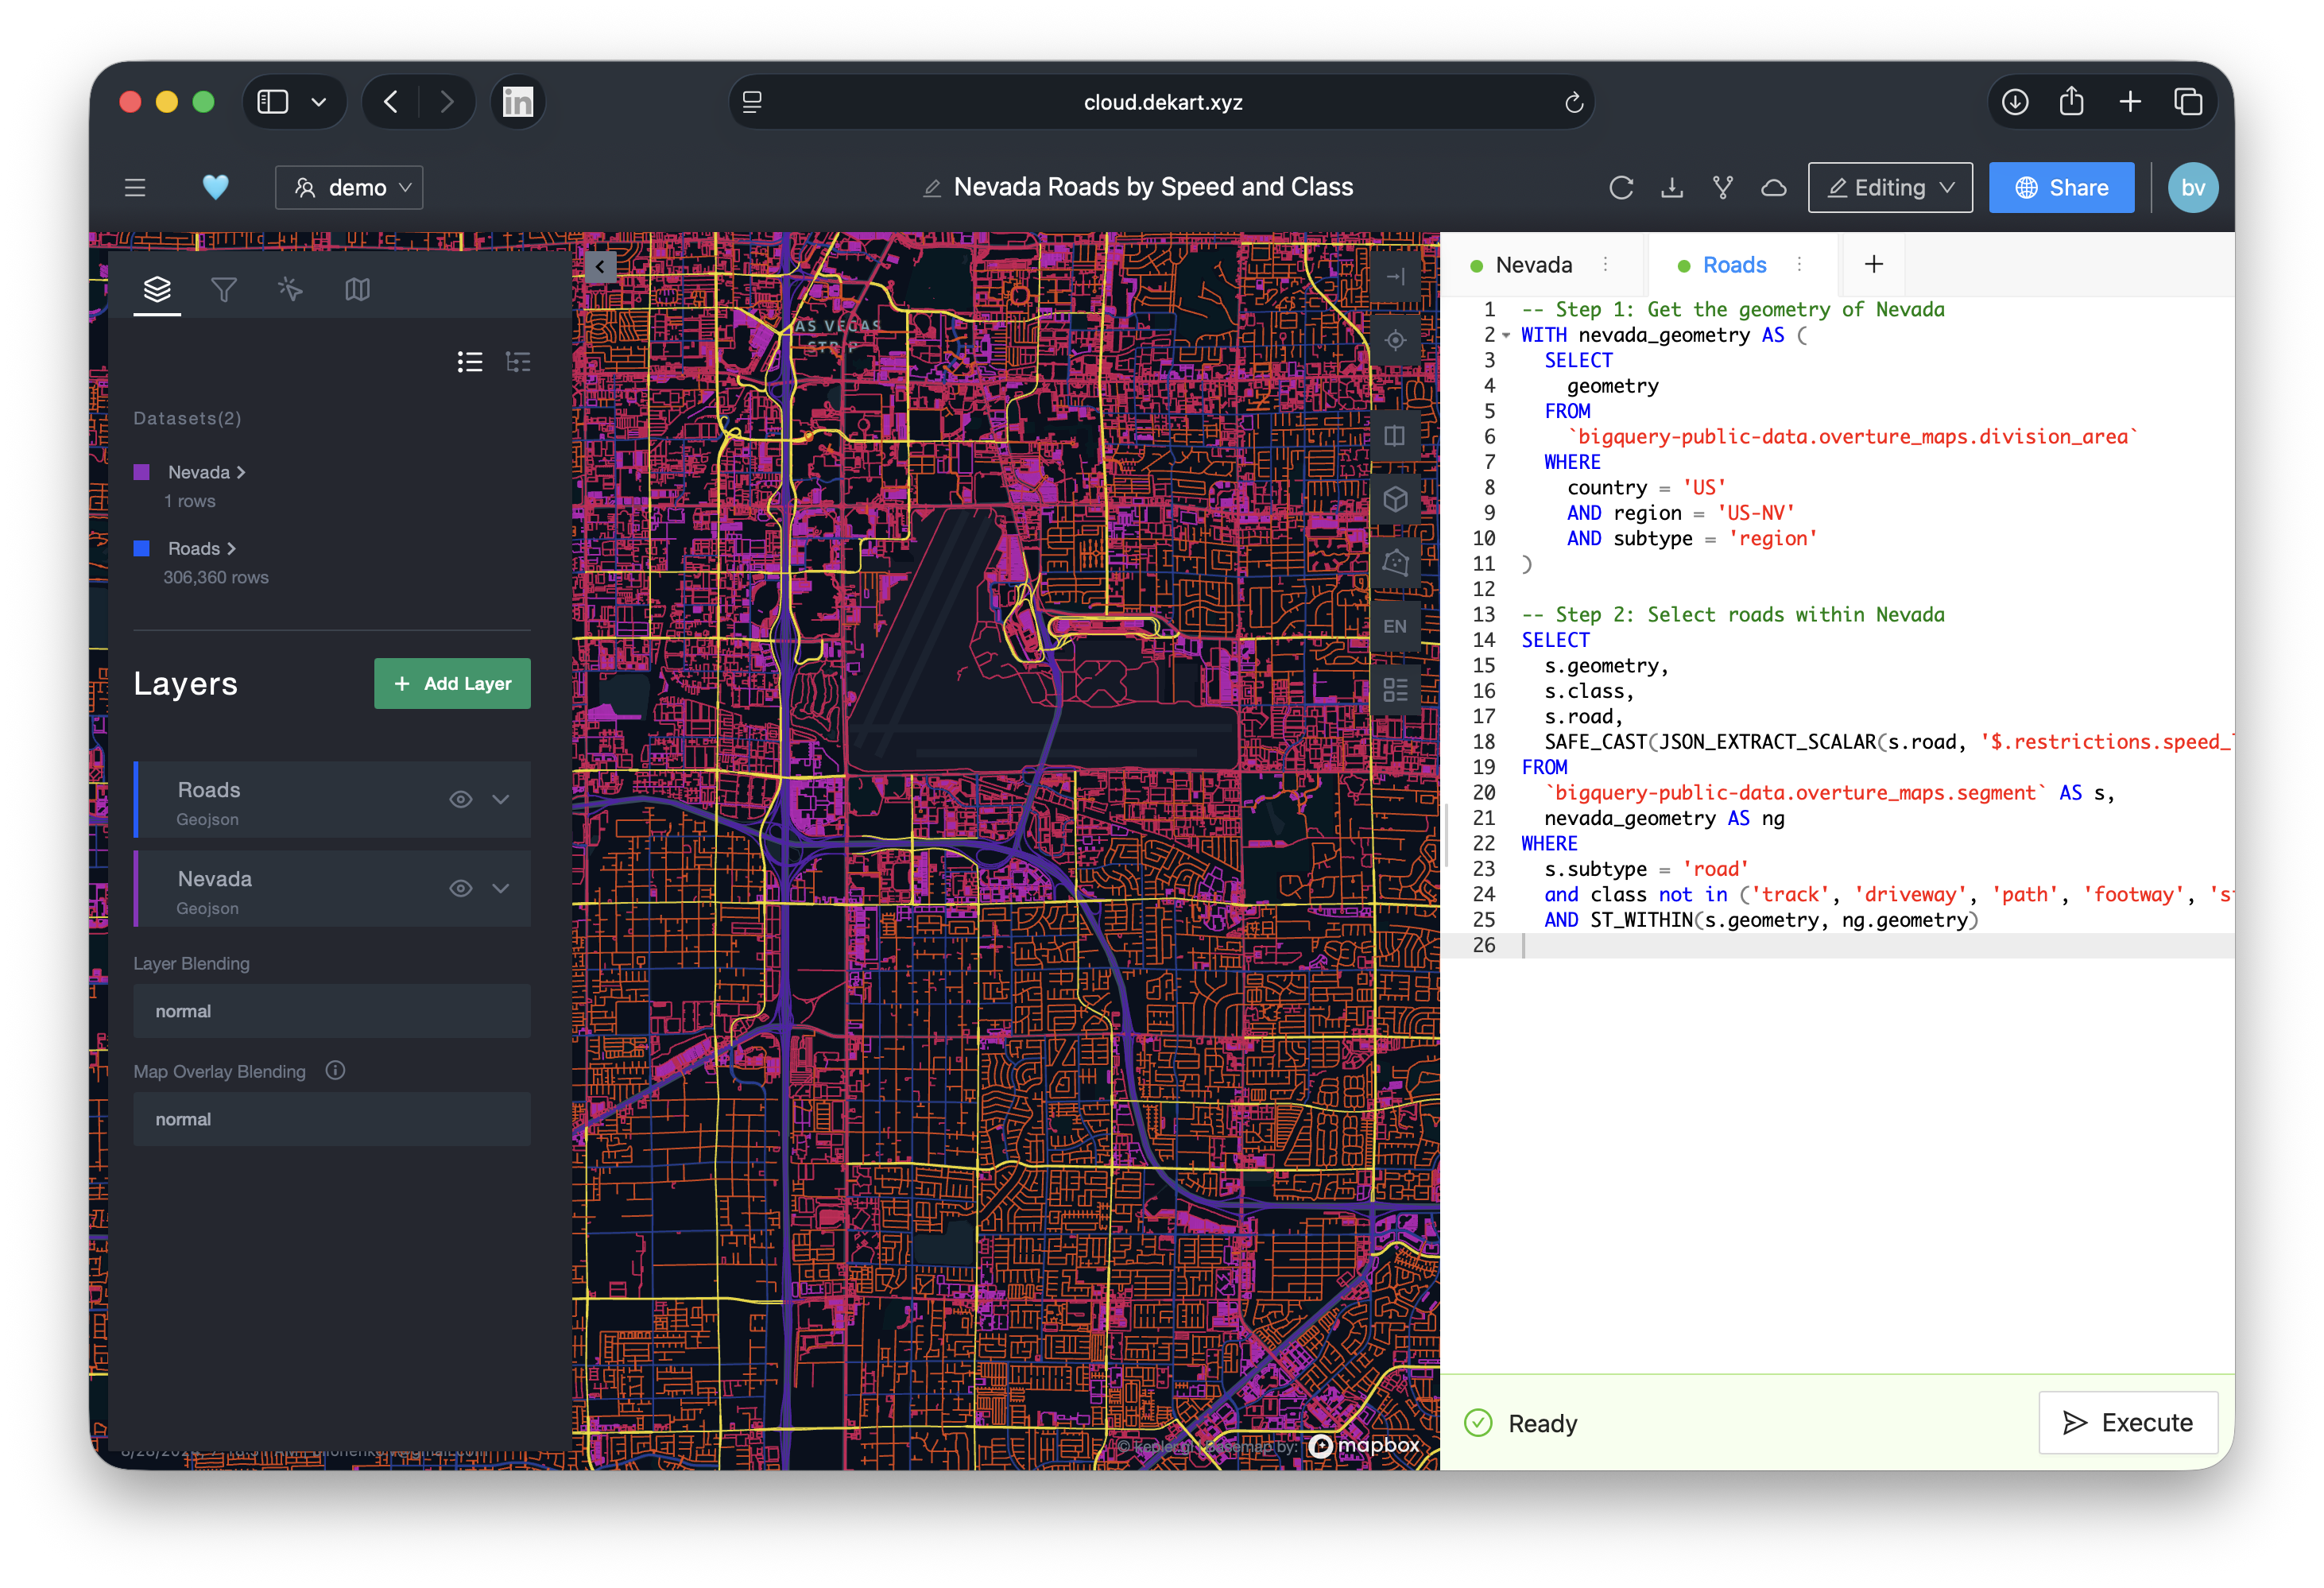
Task: Click the Add Layer button
Action: tap(452, 684)
